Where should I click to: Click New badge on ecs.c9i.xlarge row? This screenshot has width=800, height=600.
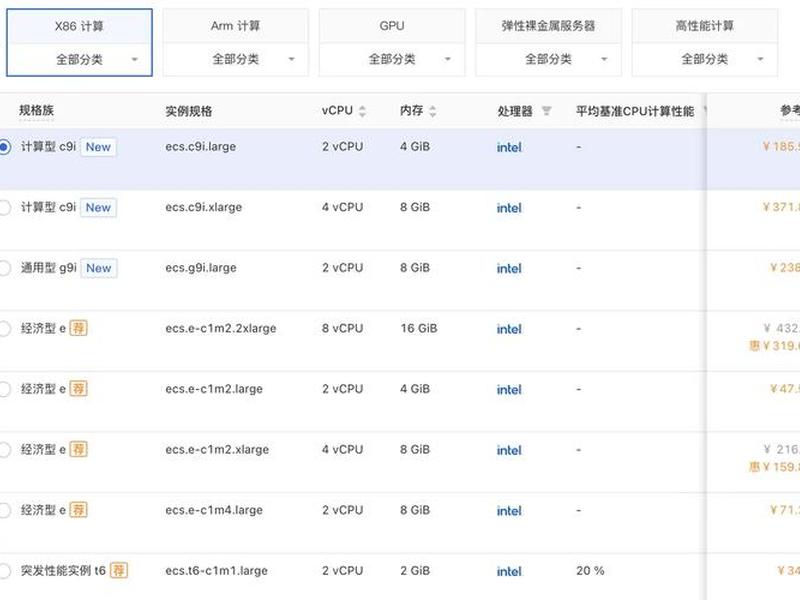coord(98,208)
